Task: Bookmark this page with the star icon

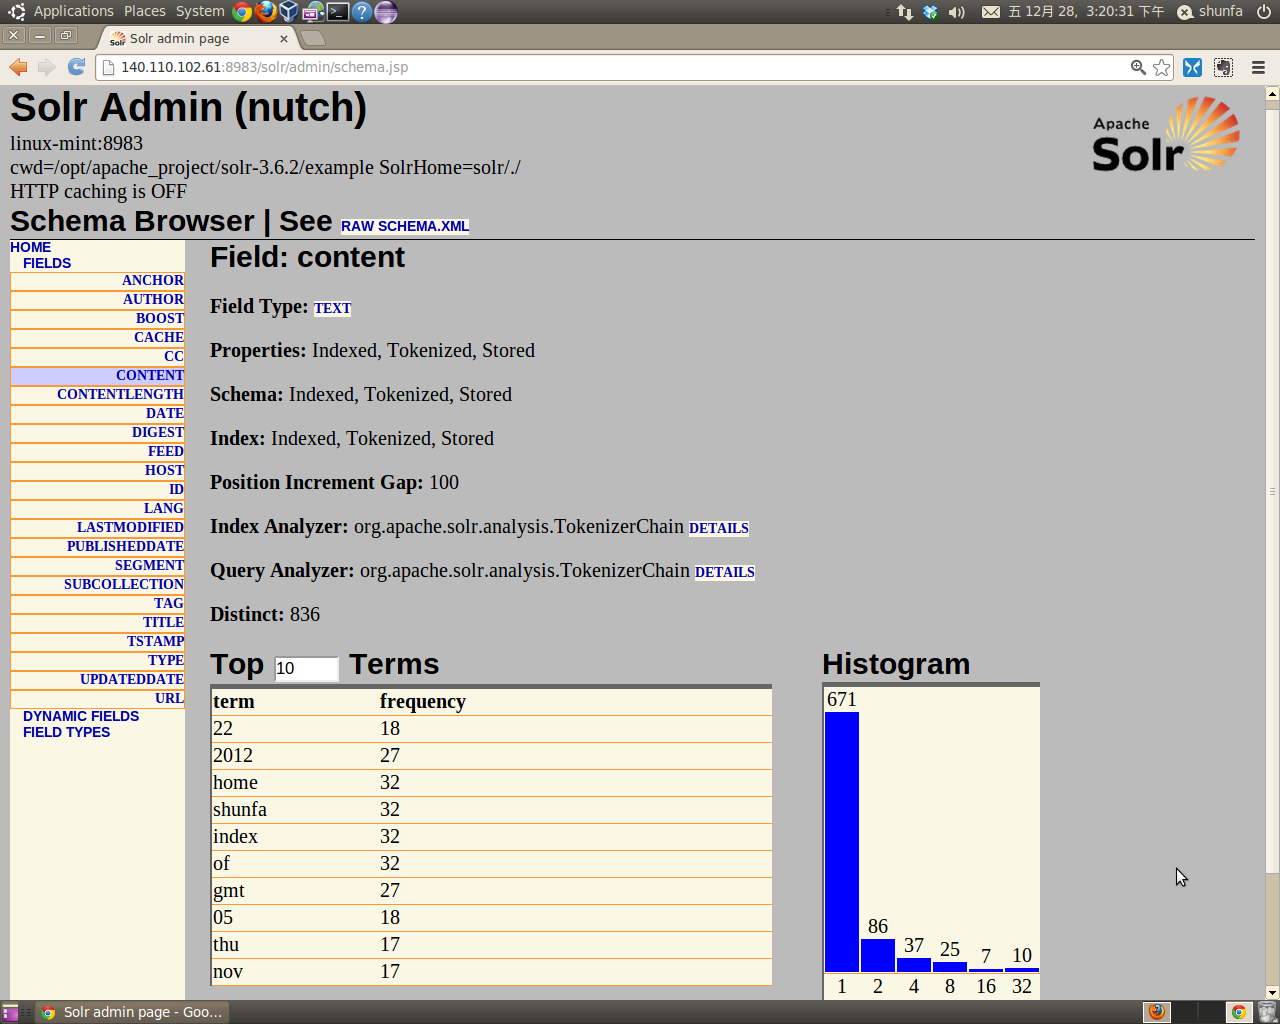Action: pos(1161,67)
